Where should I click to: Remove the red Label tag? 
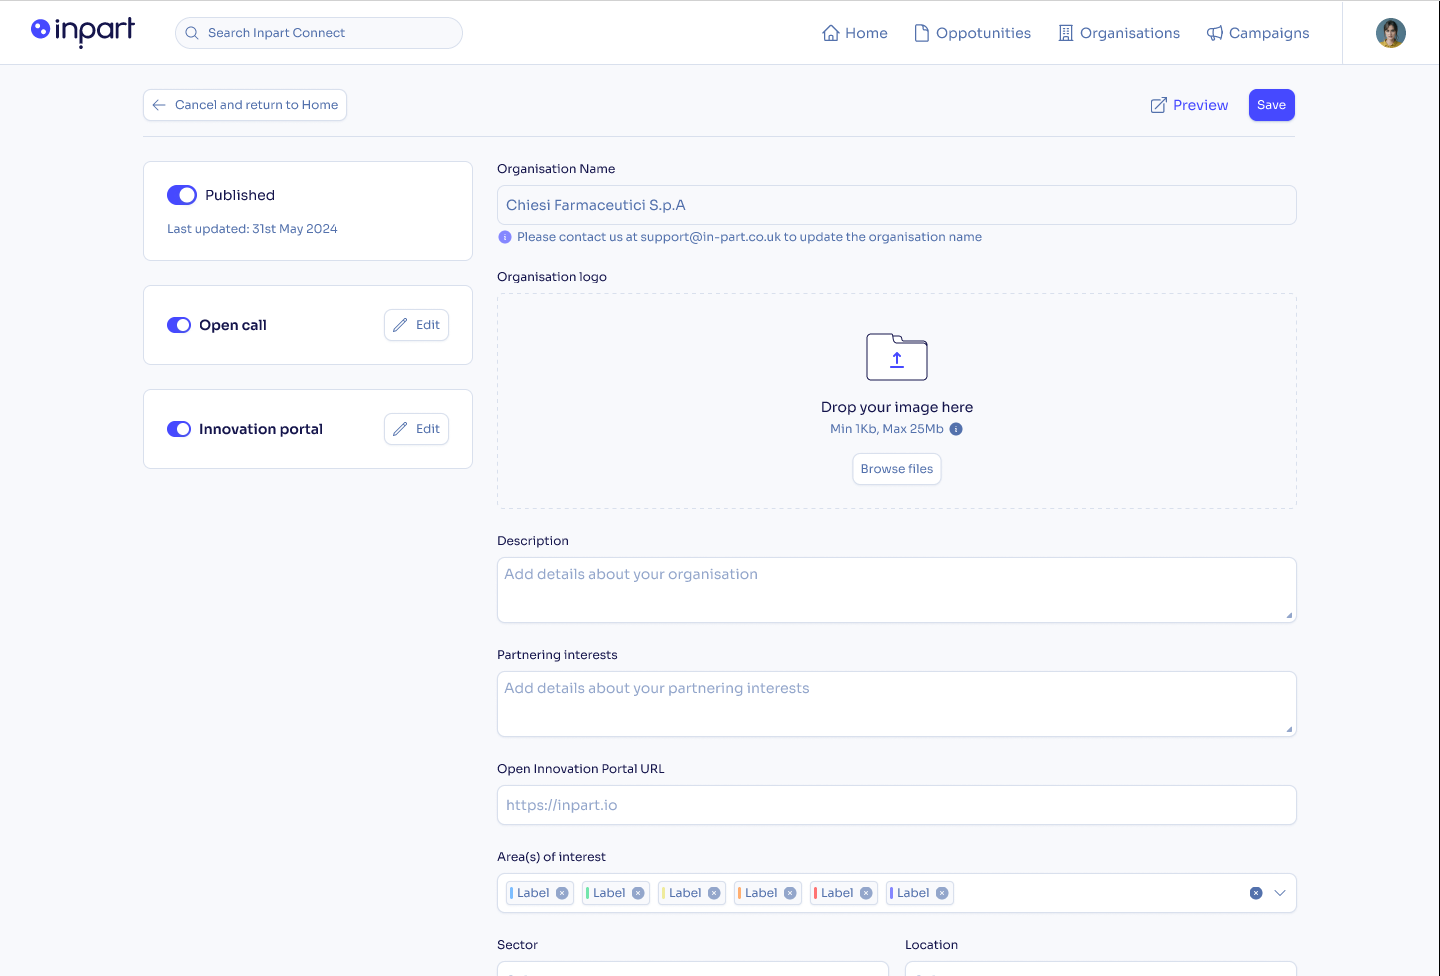pyautogui.click(x=866, y=893)
